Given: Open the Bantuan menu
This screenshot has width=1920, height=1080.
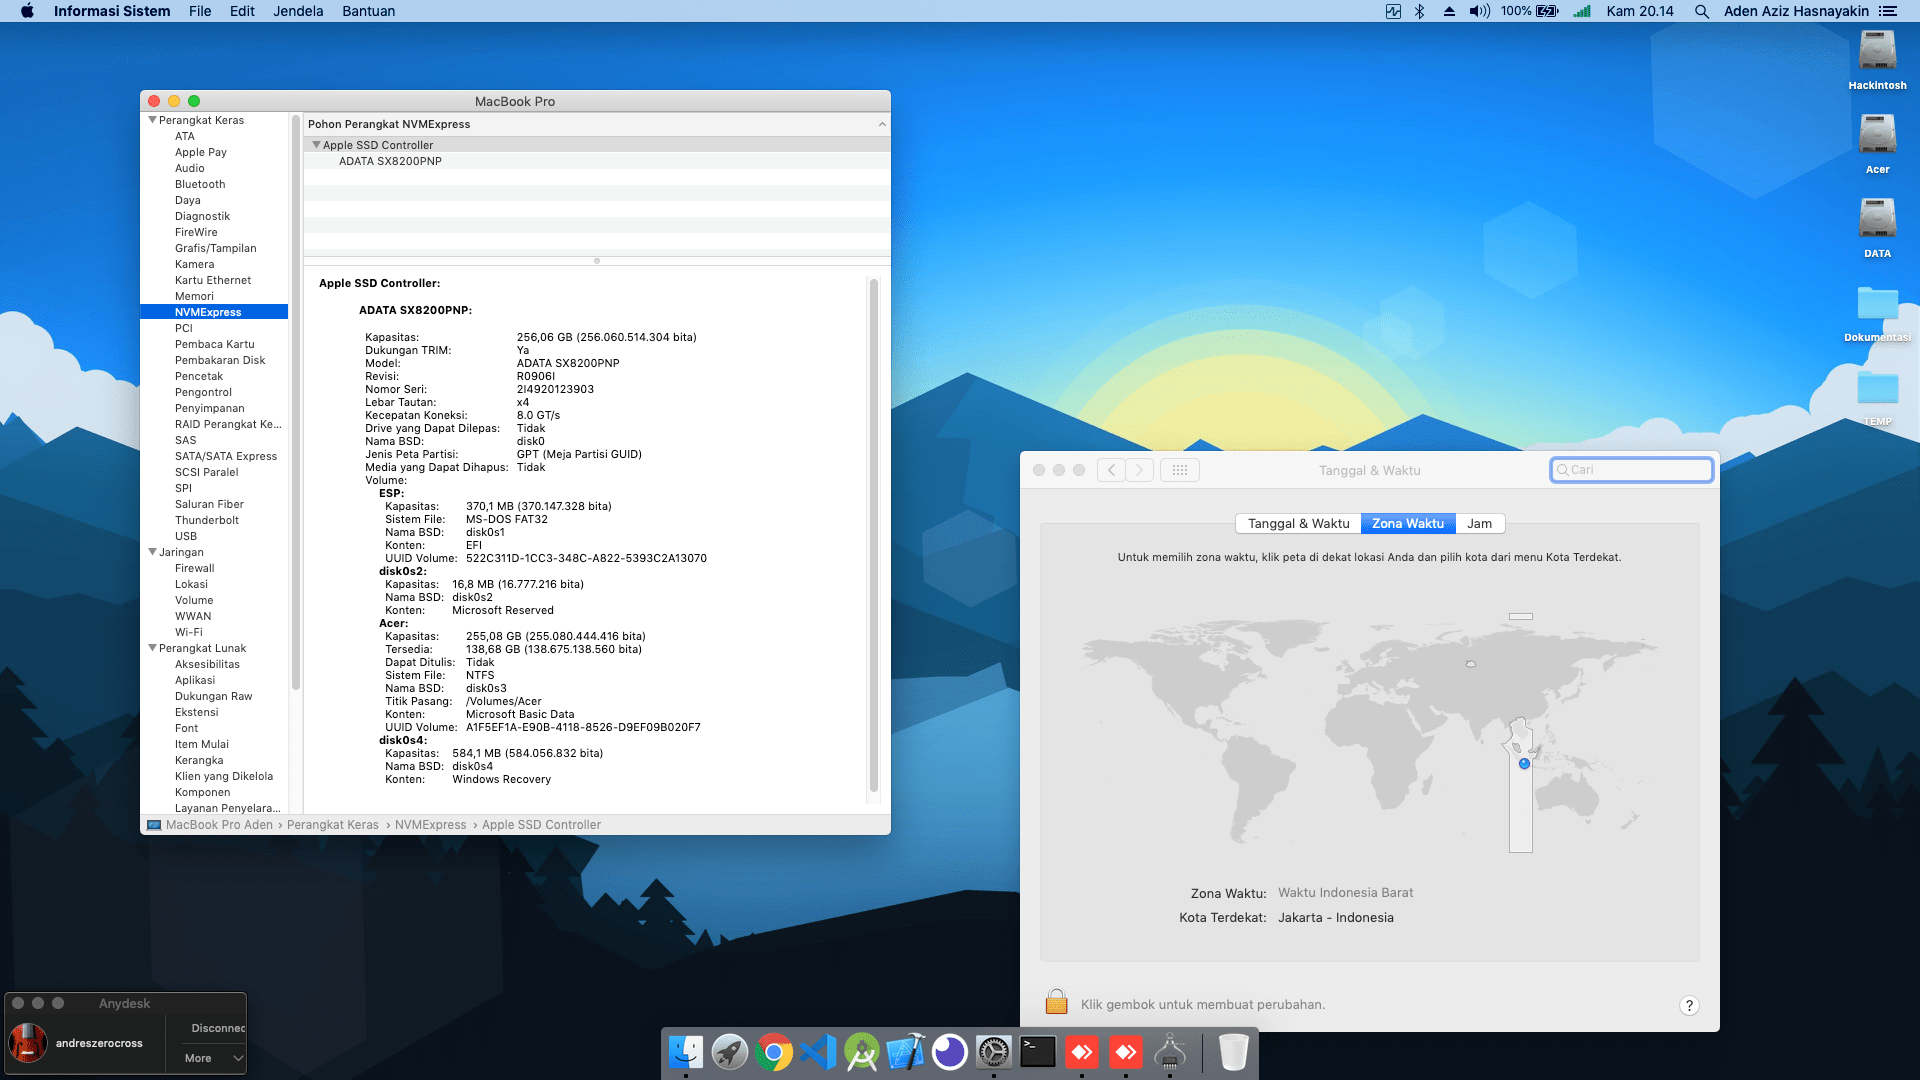Looking at the screenshot, I should pos(368,11).
